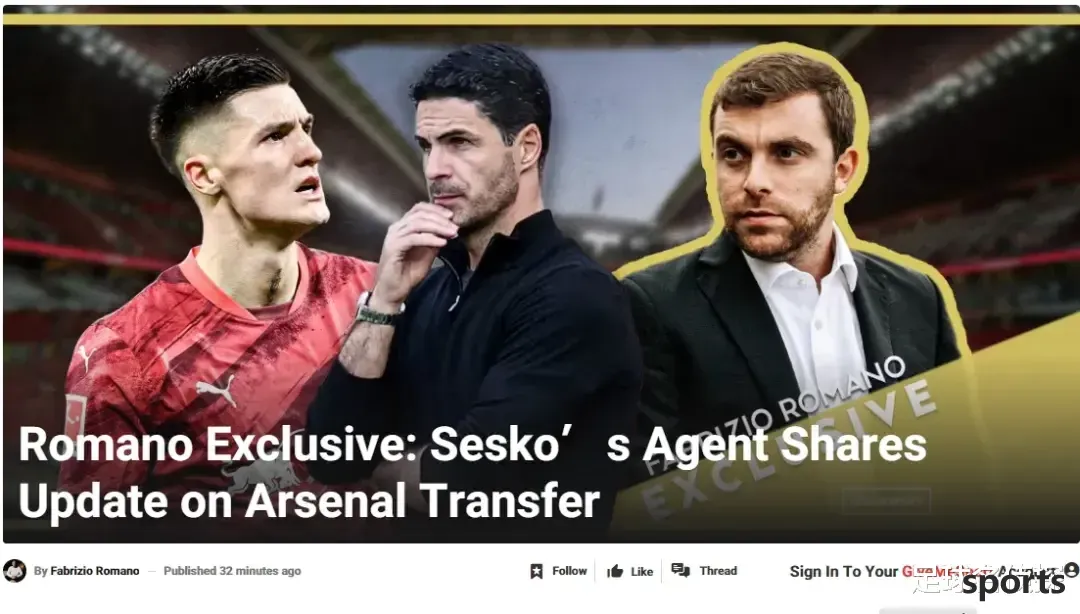Click the account profile icon at far right
Screen dimensions: 1080x614
click(1071, 570)
